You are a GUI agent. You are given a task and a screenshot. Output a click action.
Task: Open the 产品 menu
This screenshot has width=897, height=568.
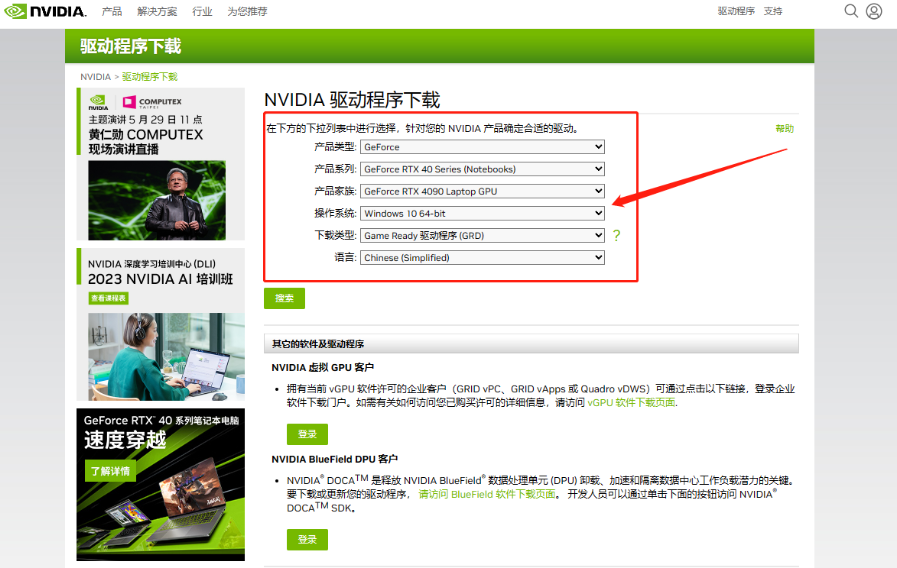(x=112, y=11)
